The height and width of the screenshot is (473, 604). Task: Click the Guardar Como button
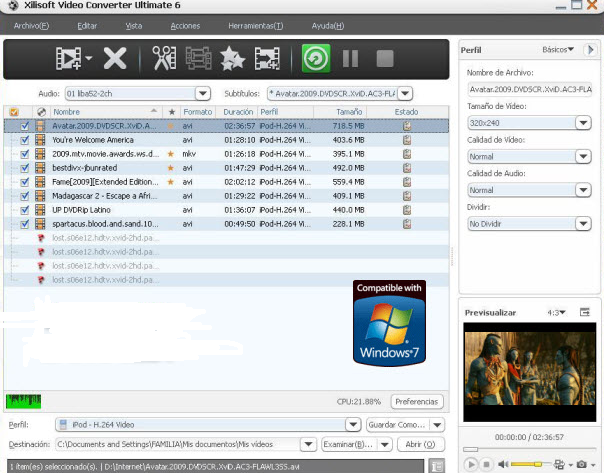click(398, 424)
